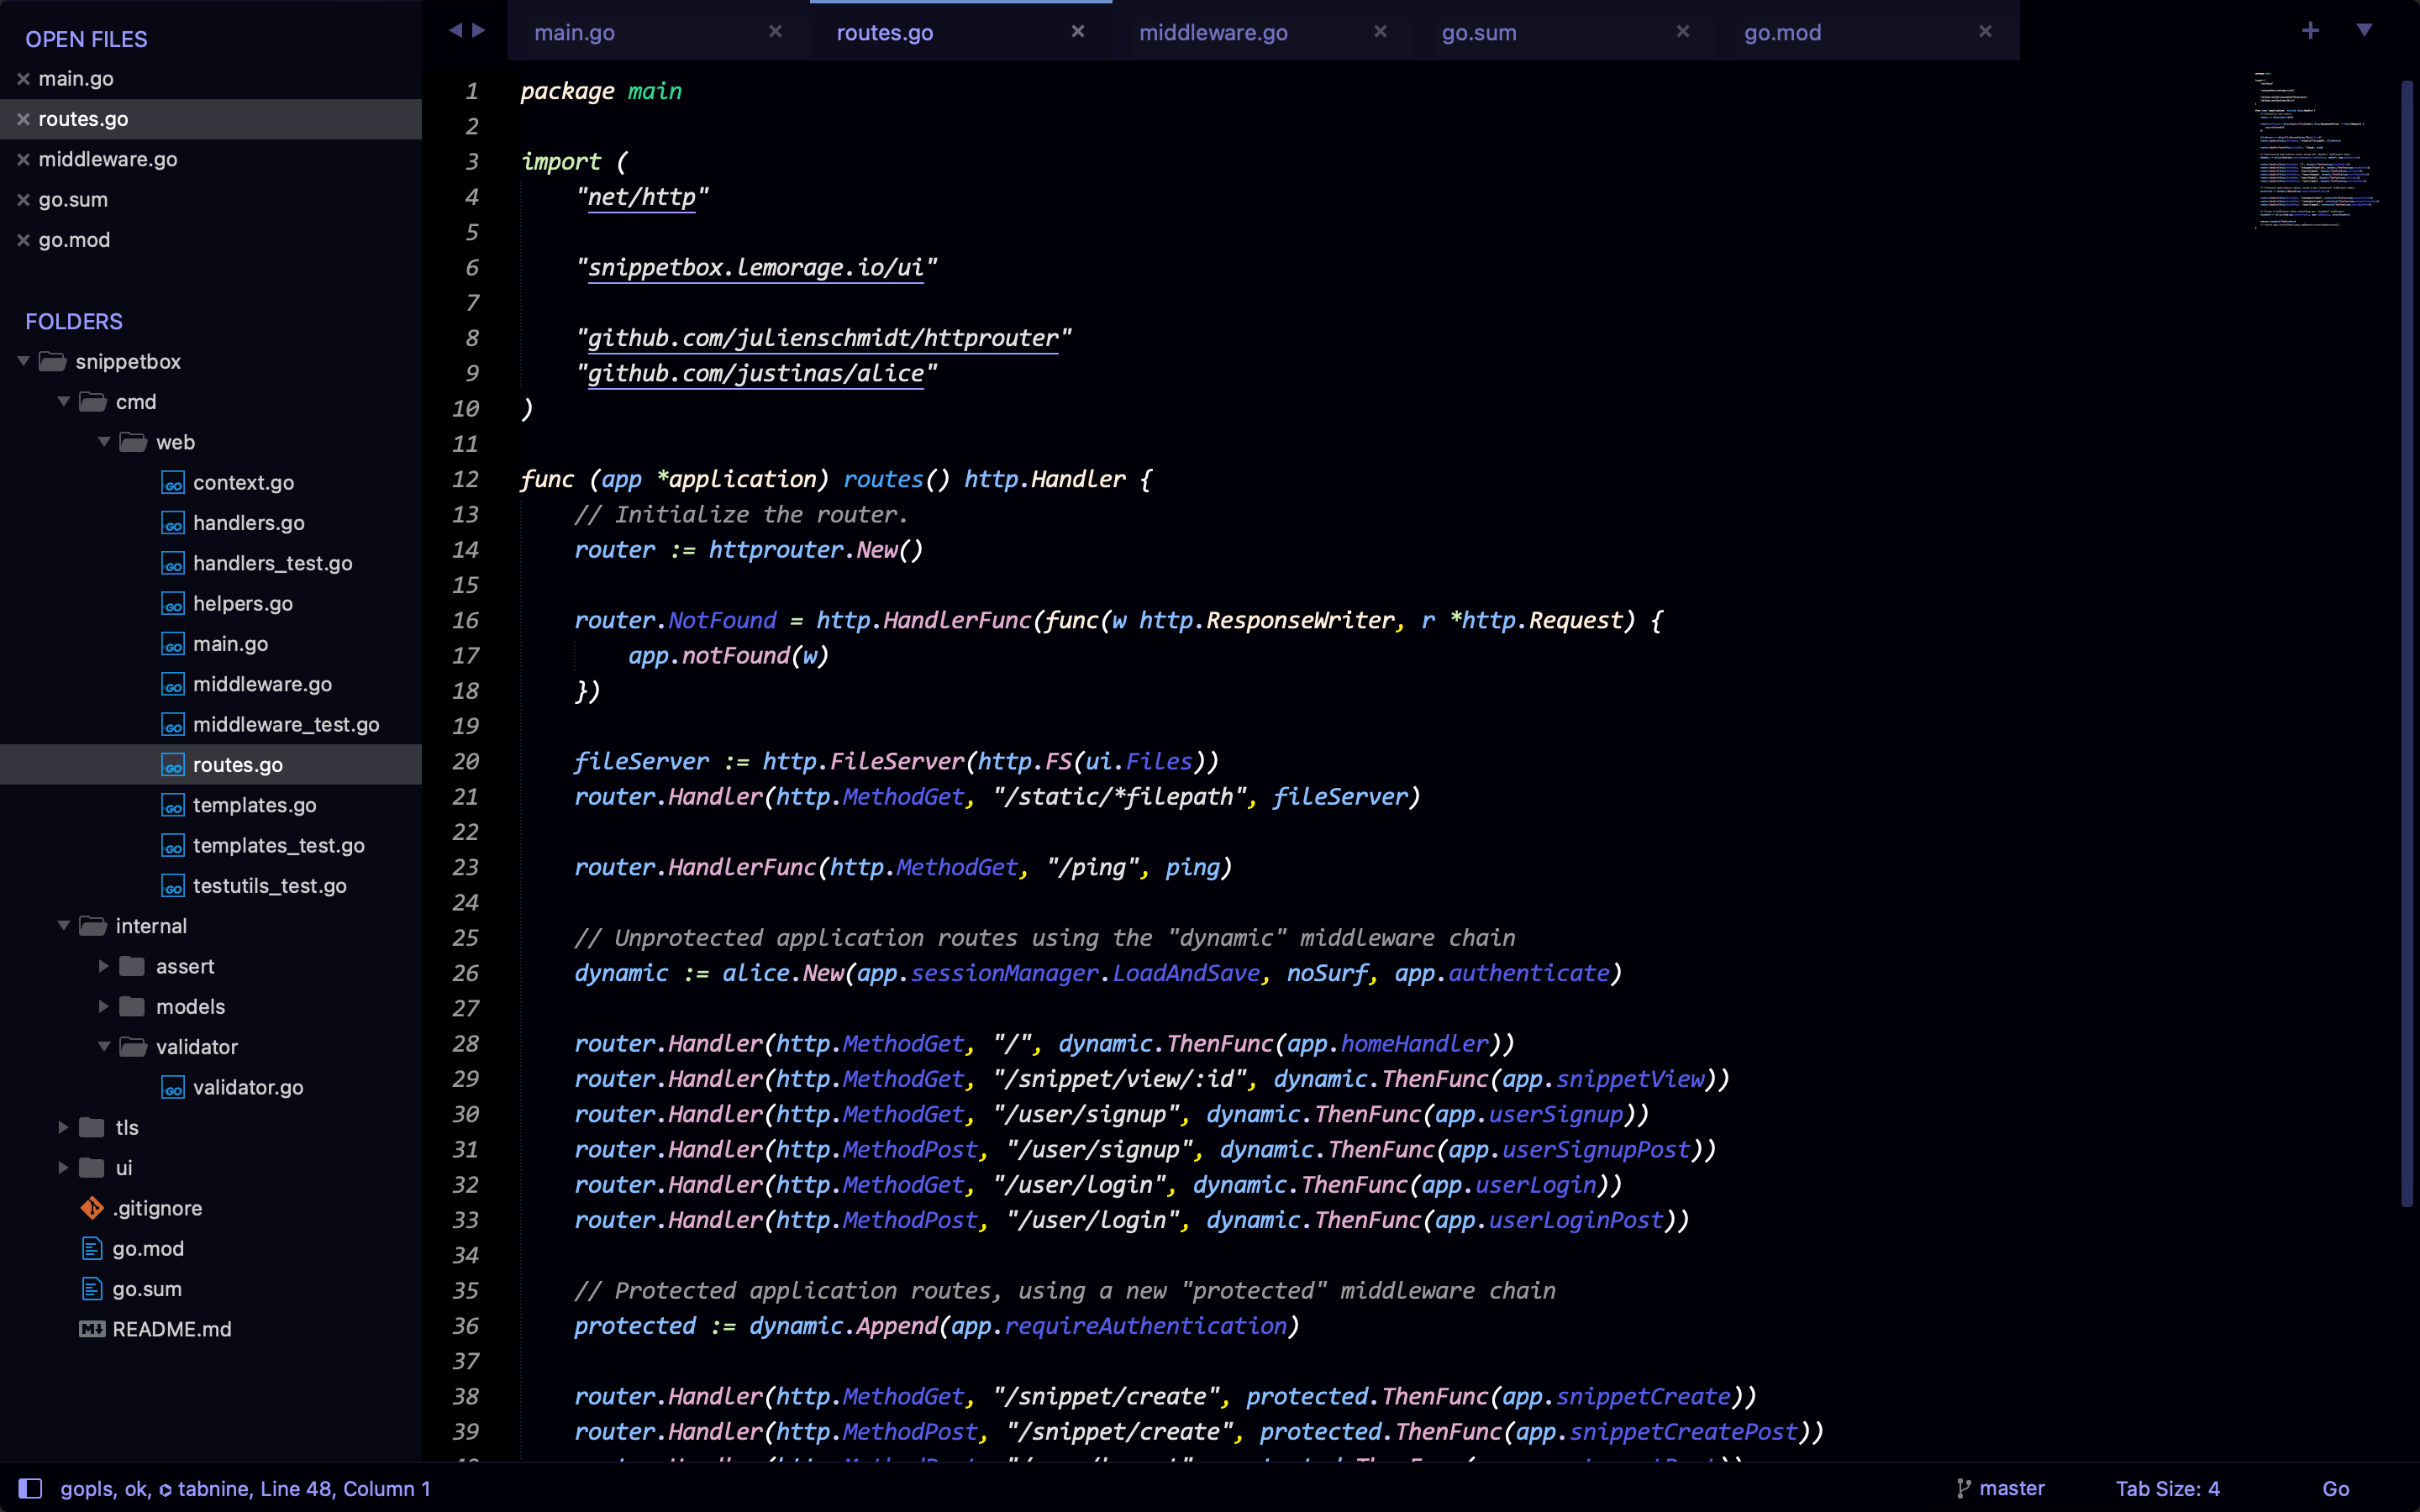Click the new tab plus icon
This screenshot has width=2420, height=1512.
point(2310,31)
